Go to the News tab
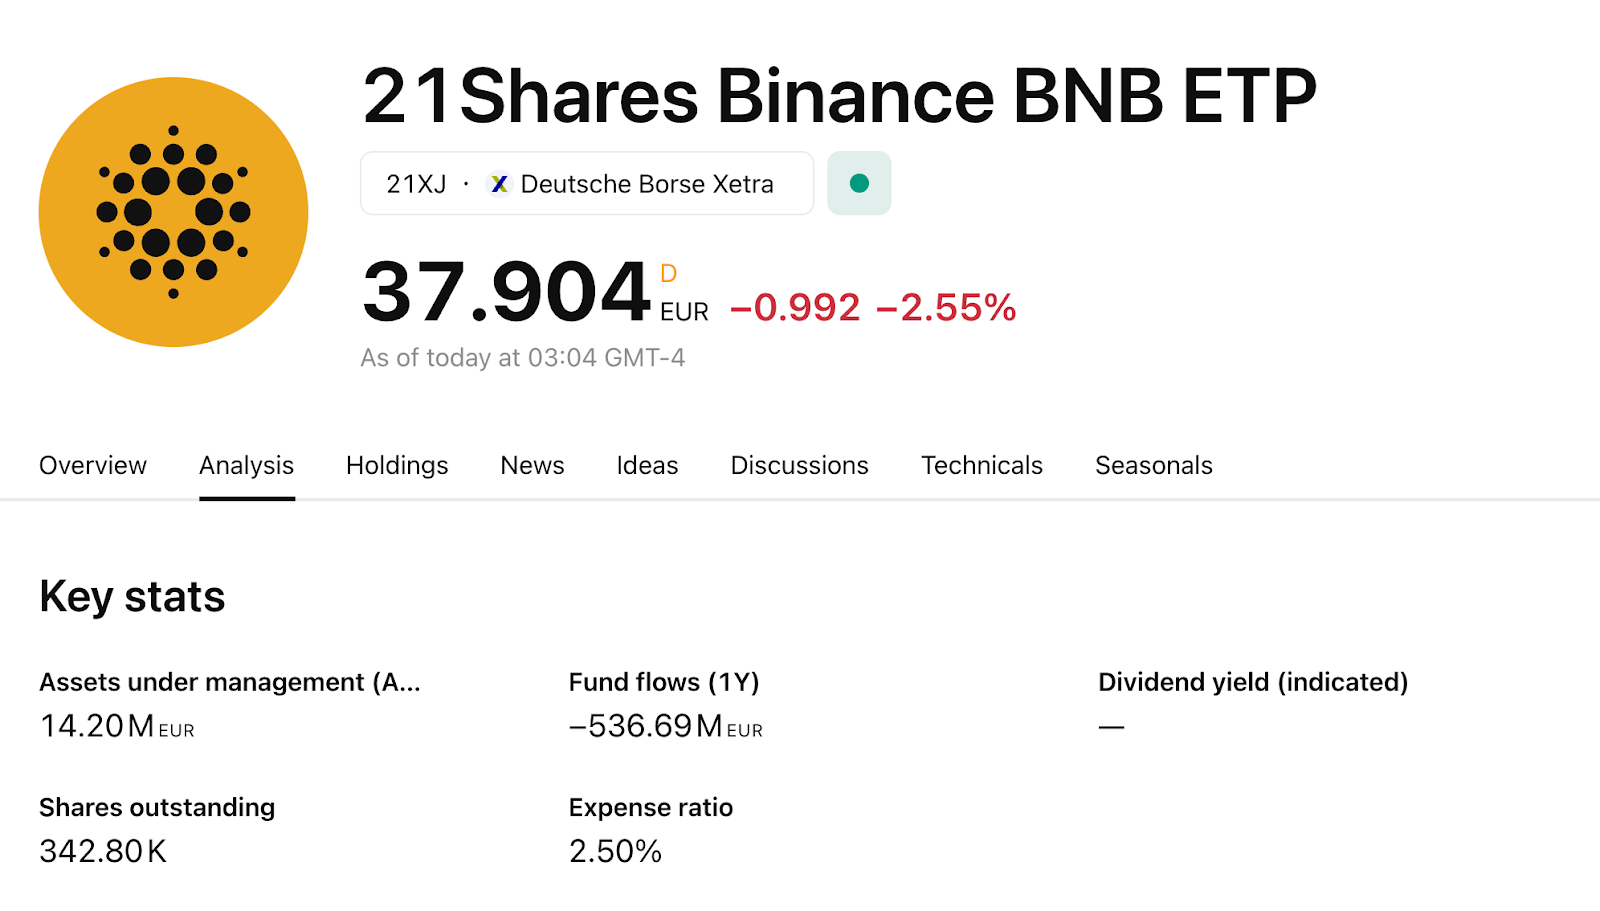This screenshot has height=911, width=1600. pos(532,465)
